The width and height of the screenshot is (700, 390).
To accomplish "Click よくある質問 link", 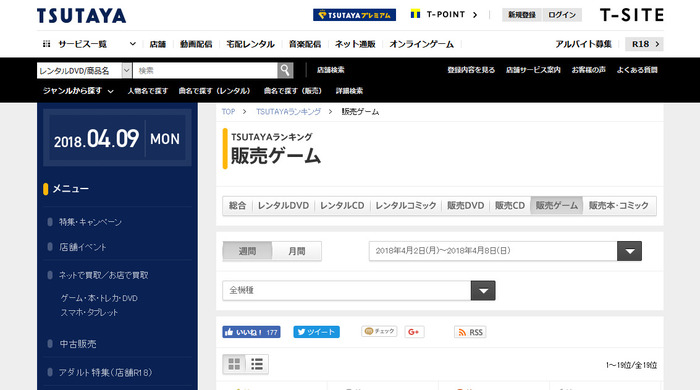I will pyautogui.click(x=637, y=70).
